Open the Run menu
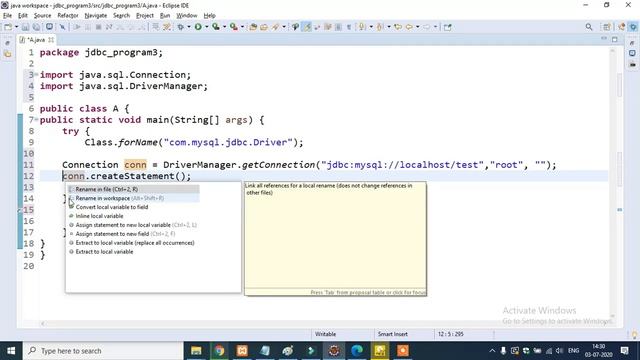 click(165, 16)
